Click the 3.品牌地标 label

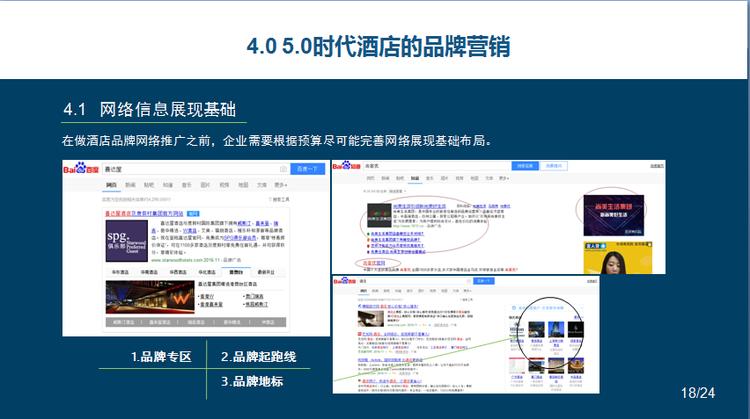[x=252, y=381]
